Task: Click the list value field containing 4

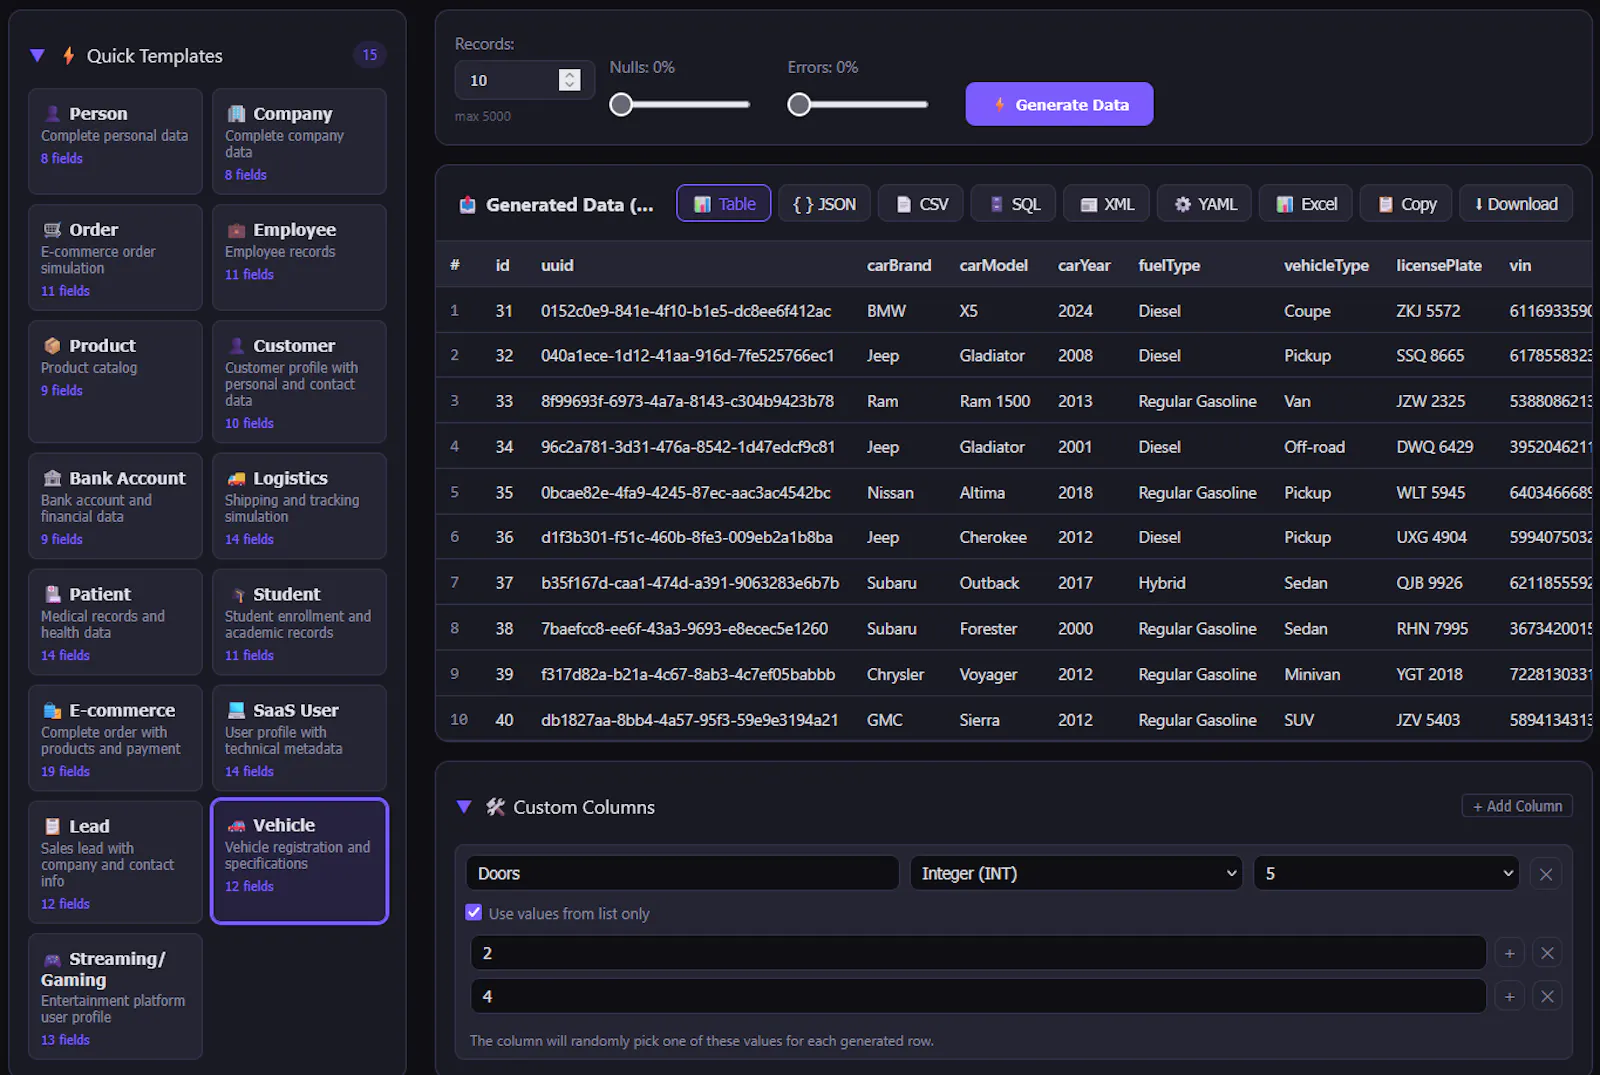Action: point(978,996)
